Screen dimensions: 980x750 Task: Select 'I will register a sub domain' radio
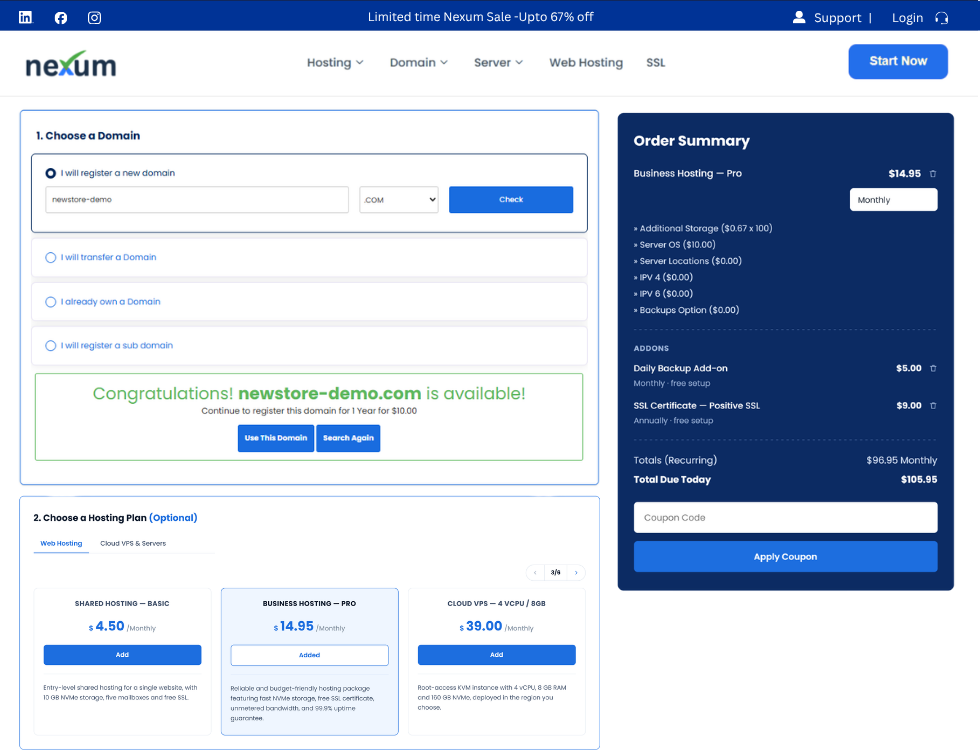pyautogui.click(x=51, y=346)
